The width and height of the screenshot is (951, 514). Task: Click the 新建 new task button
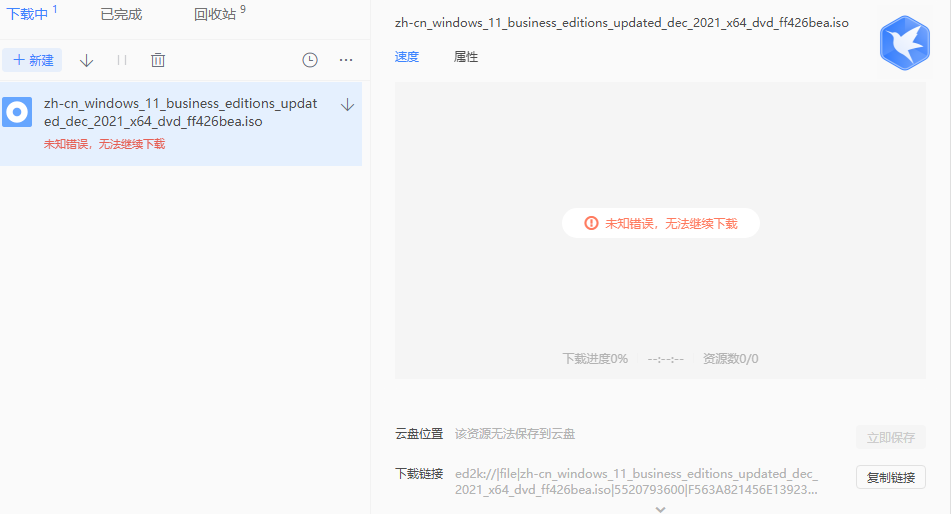(x=32, y=60)
